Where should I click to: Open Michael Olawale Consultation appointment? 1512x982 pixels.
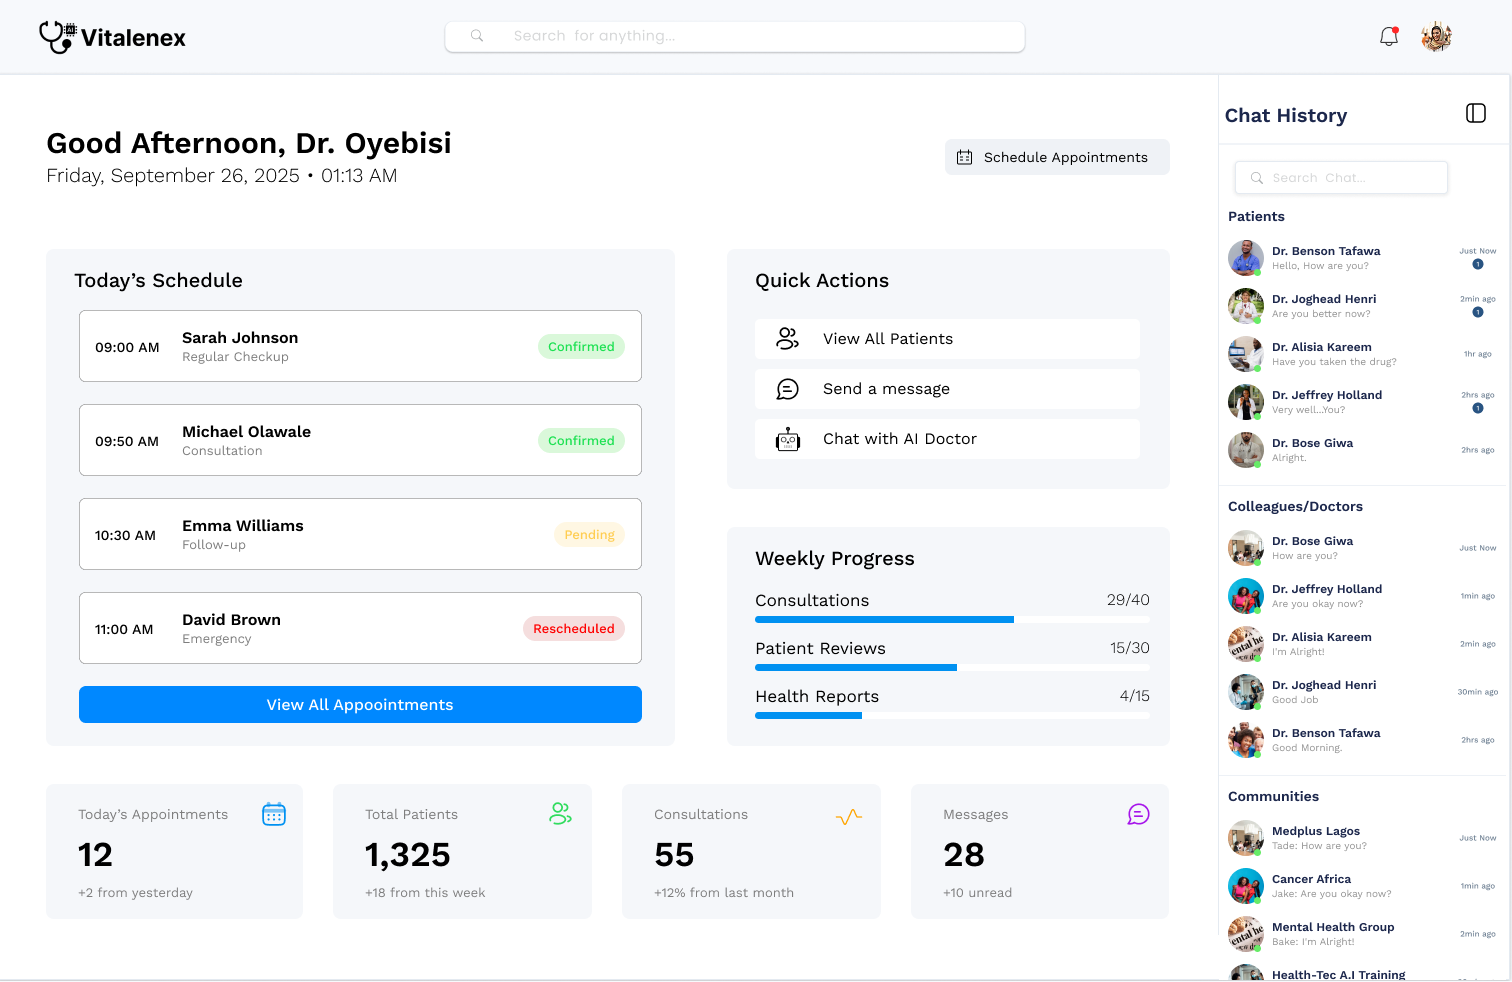tap(360, 440)
